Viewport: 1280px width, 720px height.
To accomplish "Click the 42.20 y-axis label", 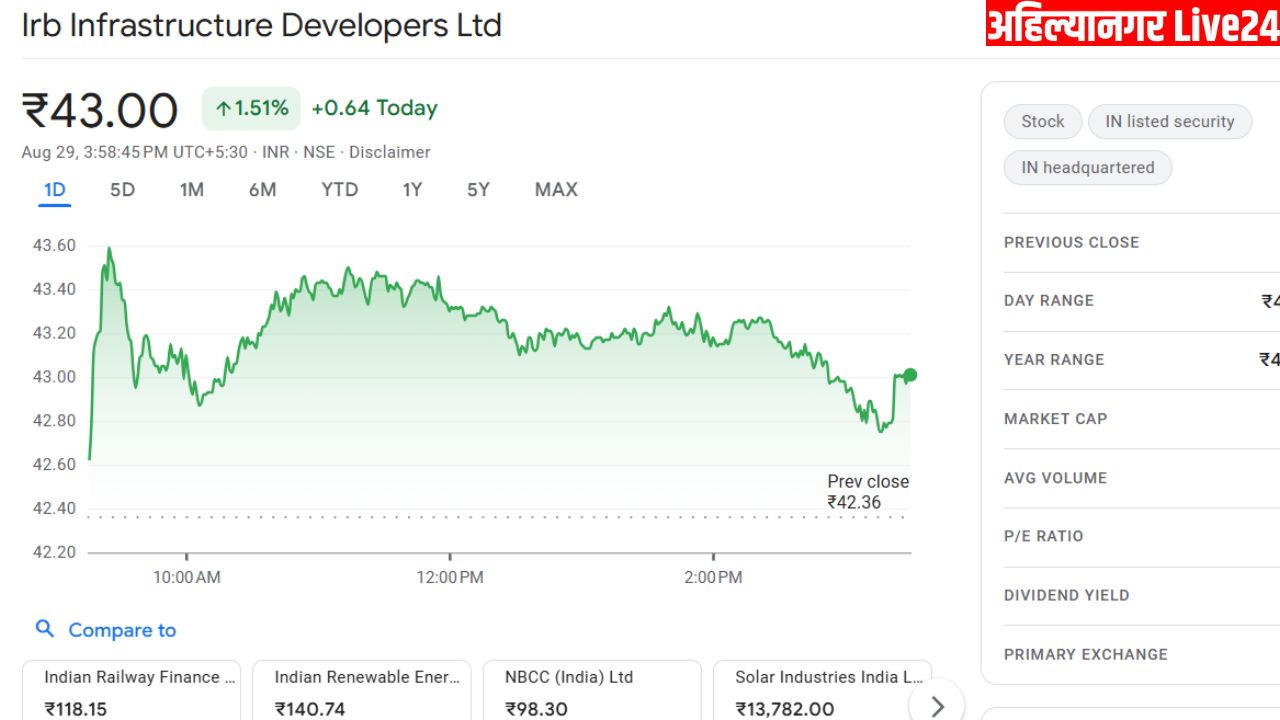I will click(54, 552).
